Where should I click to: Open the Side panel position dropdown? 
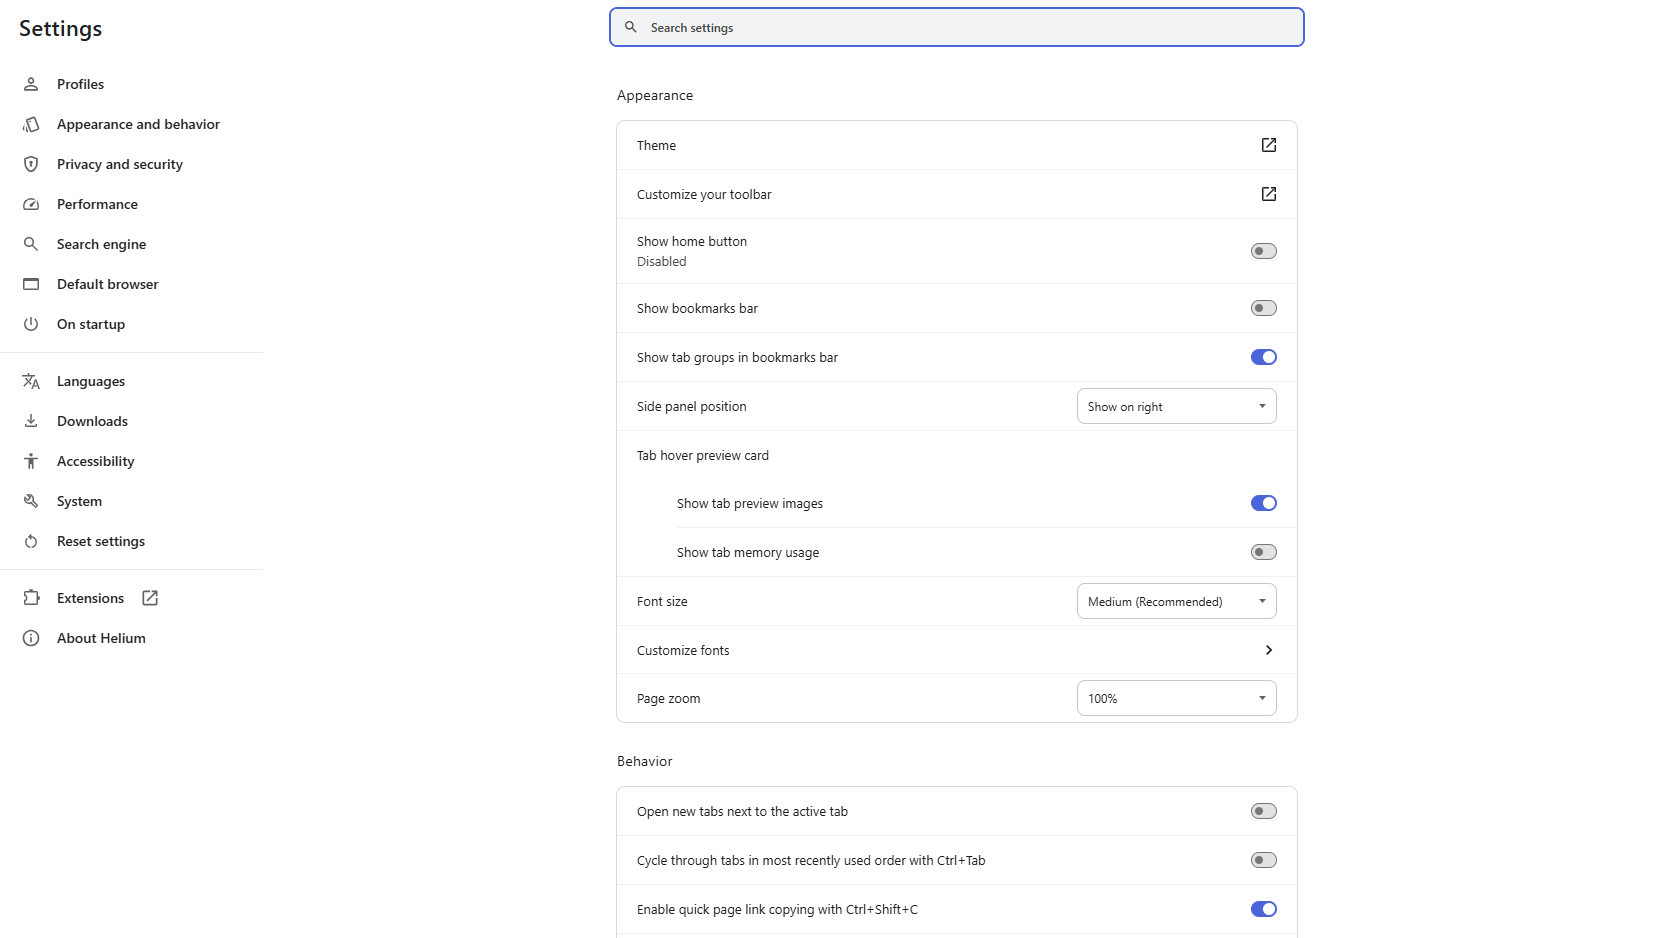(1176, 406)
